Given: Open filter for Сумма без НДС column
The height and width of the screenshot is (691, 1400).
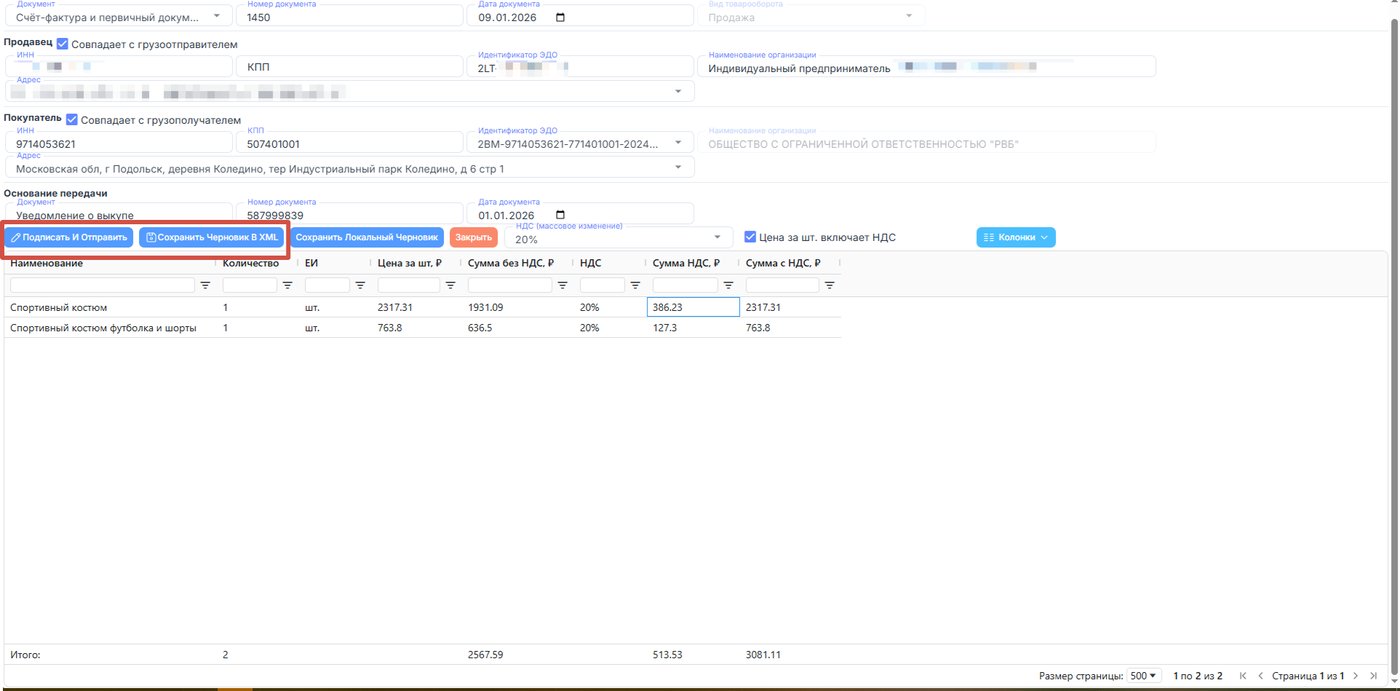Looking at the screenshot, I should [562, 285].
